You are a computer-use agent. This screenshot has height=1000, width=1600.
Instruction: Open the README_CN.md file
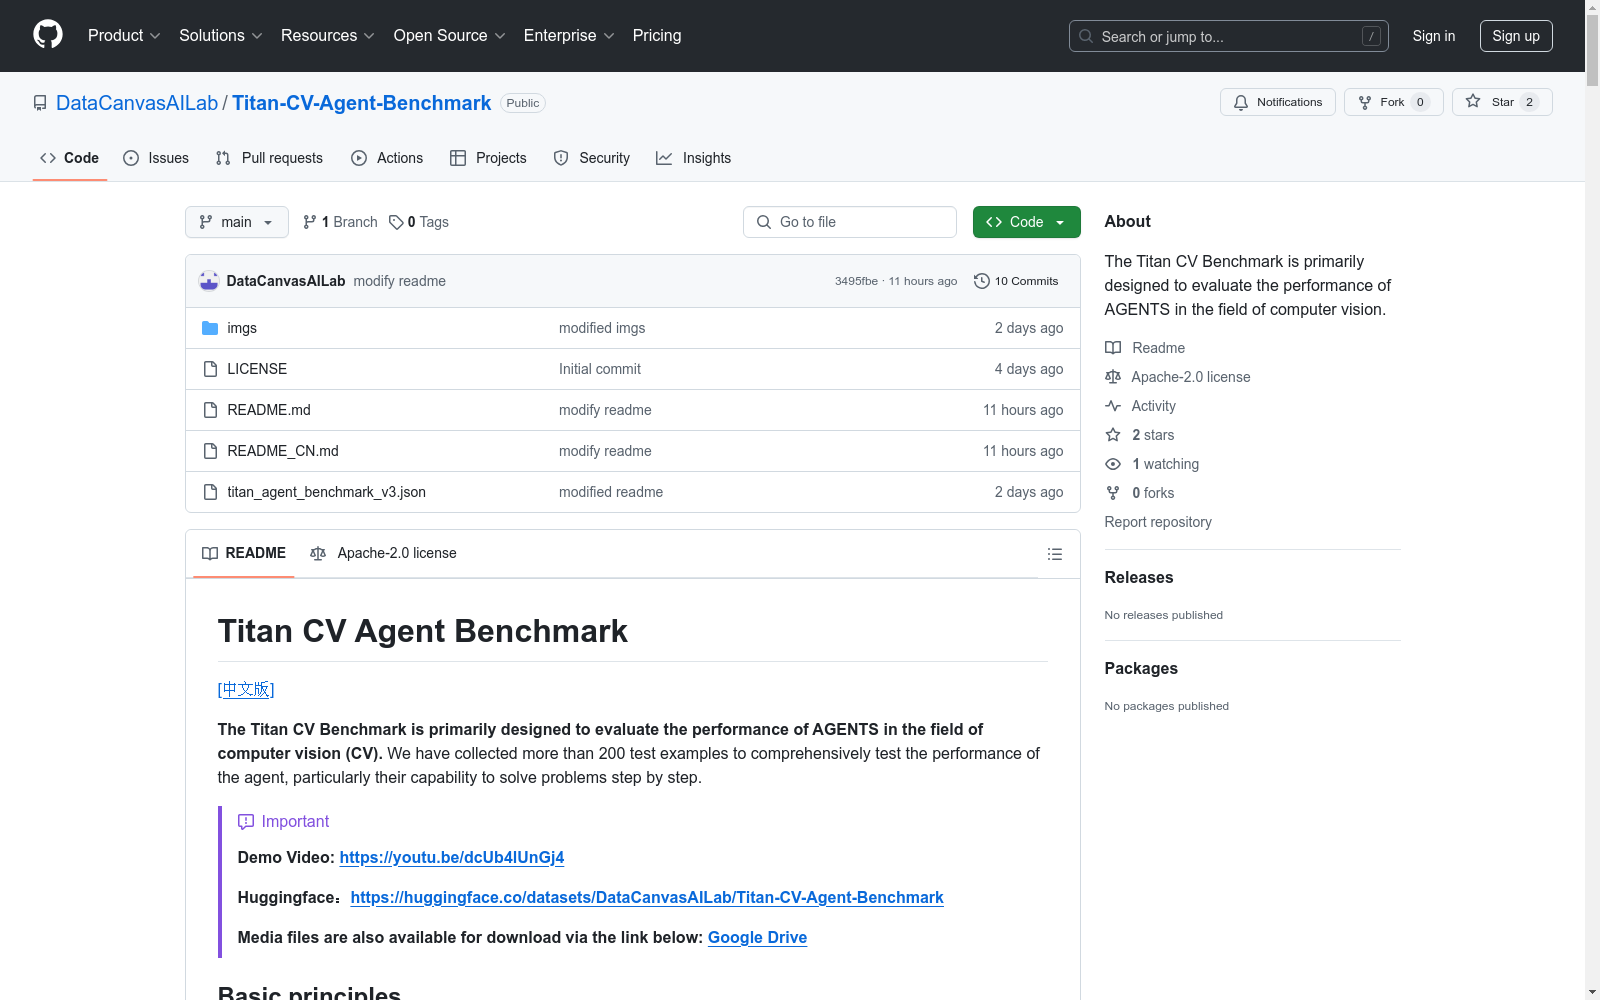click(283, 451)
